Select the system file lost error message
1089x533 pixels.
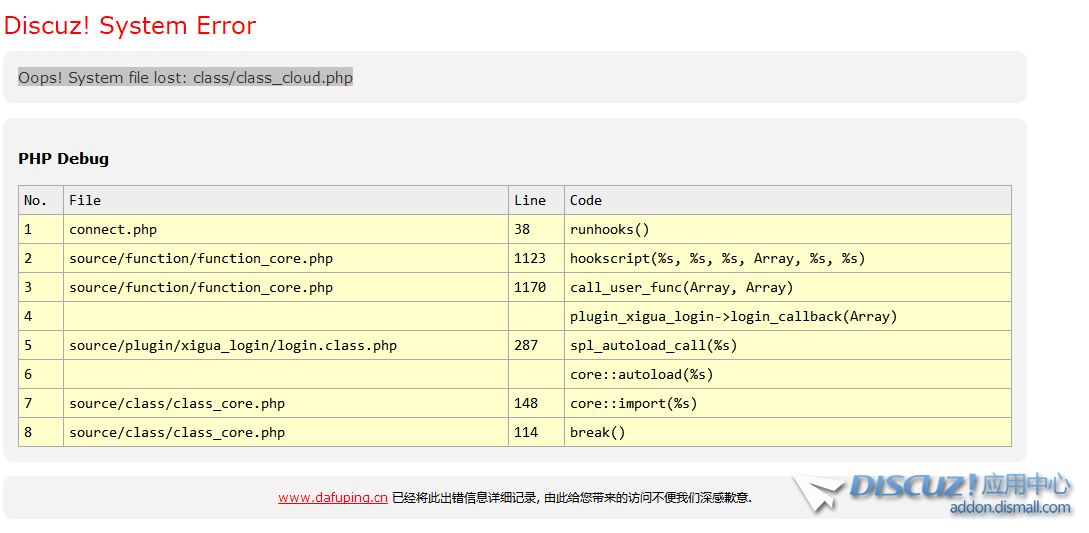pos(185,77)
